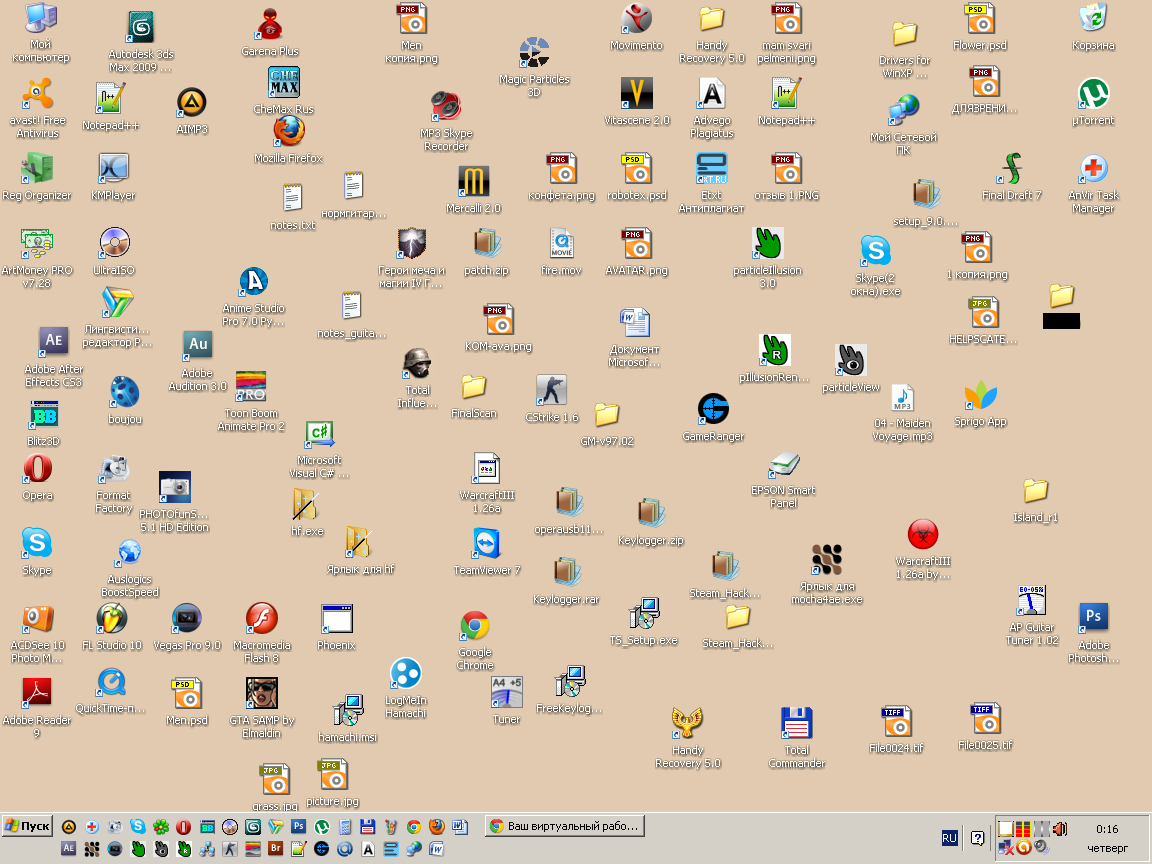Viewport: 1152px width, 864px height.
Task: Open the µTorrent desktop icon
Action: [1093, 95]
